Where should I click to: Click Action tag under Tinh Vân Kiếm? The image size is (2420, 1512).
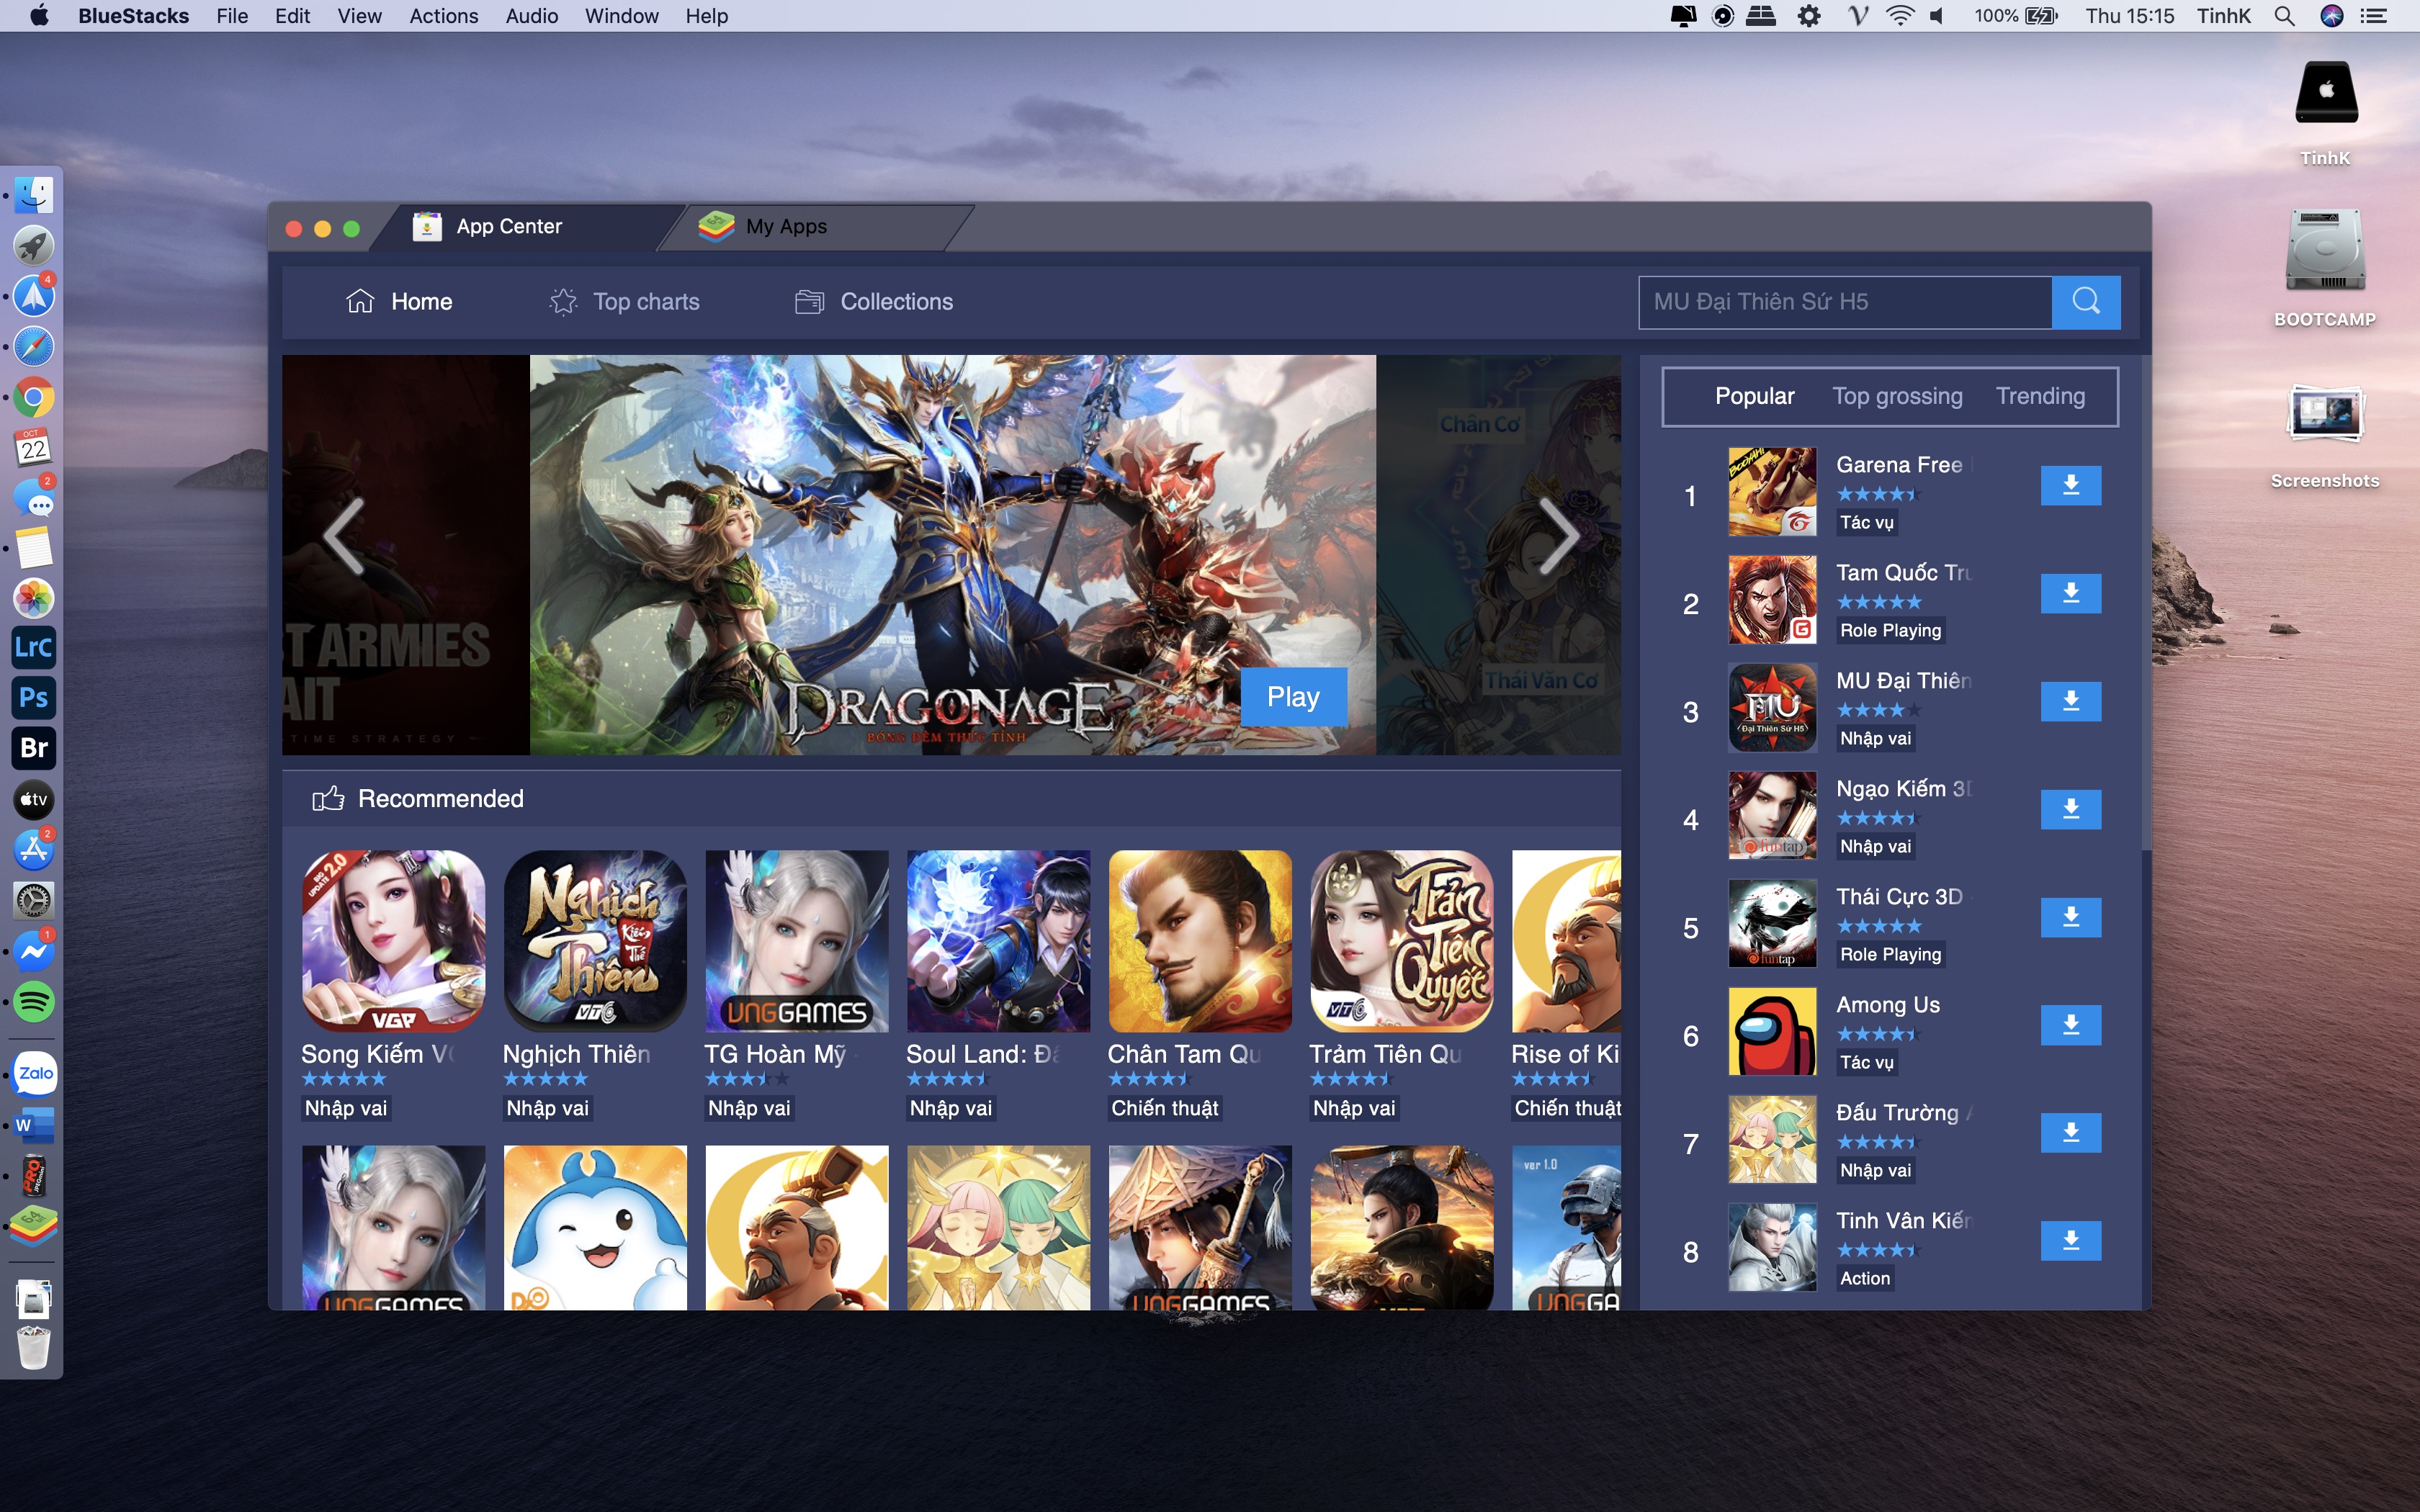click(1865, 1279)
